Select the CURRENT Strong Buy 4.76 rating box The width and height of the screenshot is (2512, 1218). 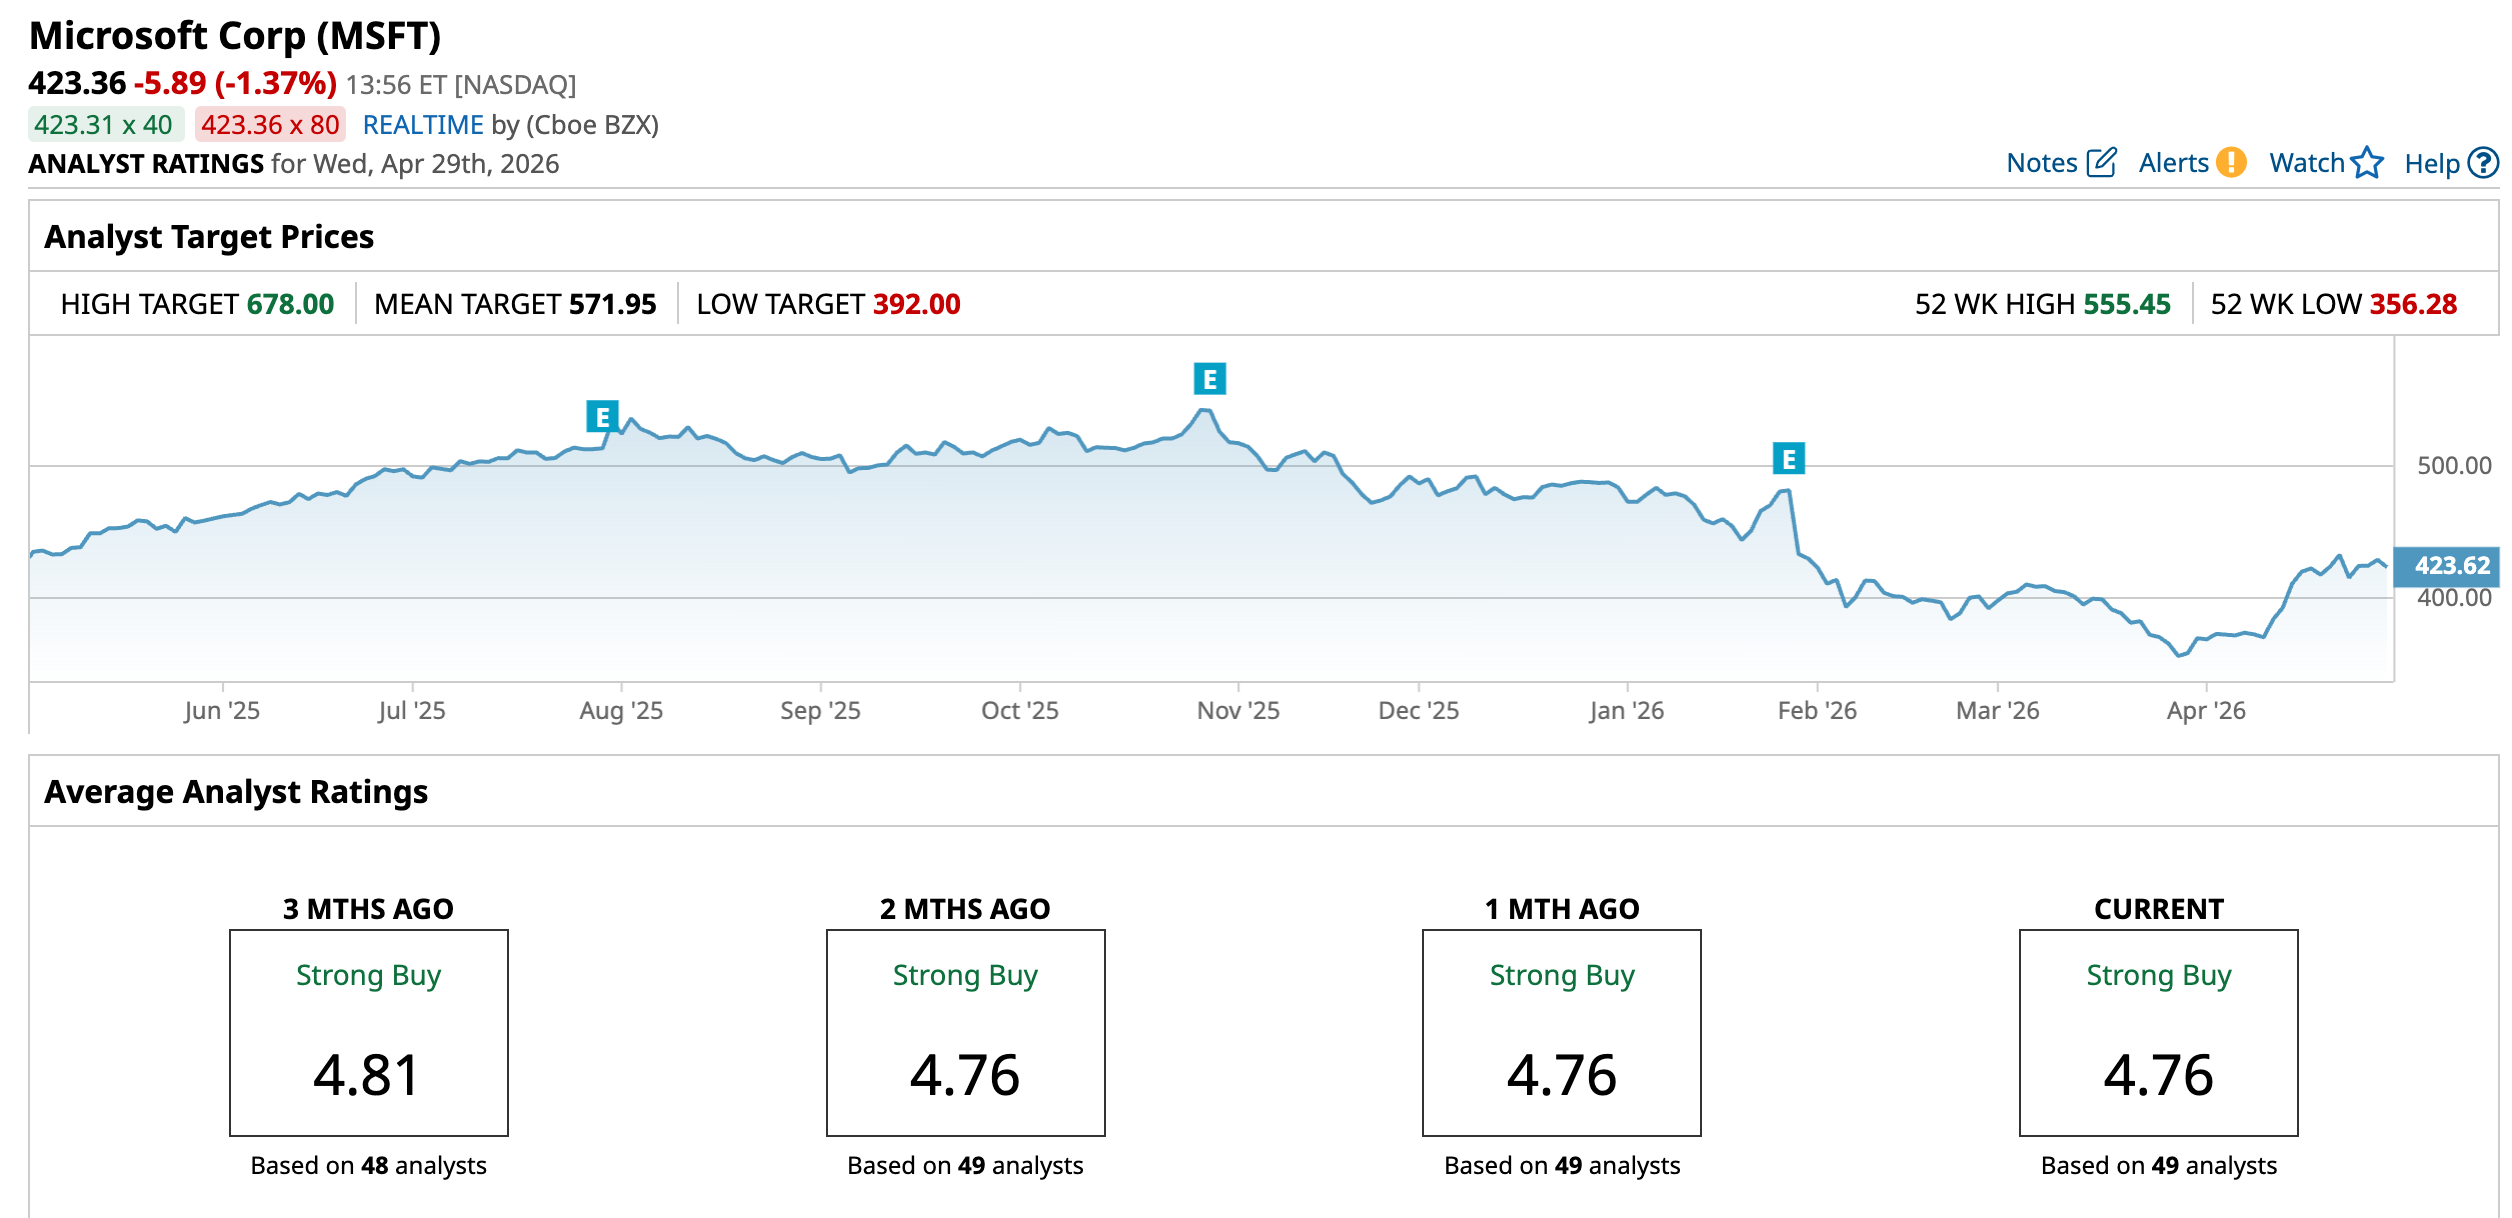(2158, 1032)
